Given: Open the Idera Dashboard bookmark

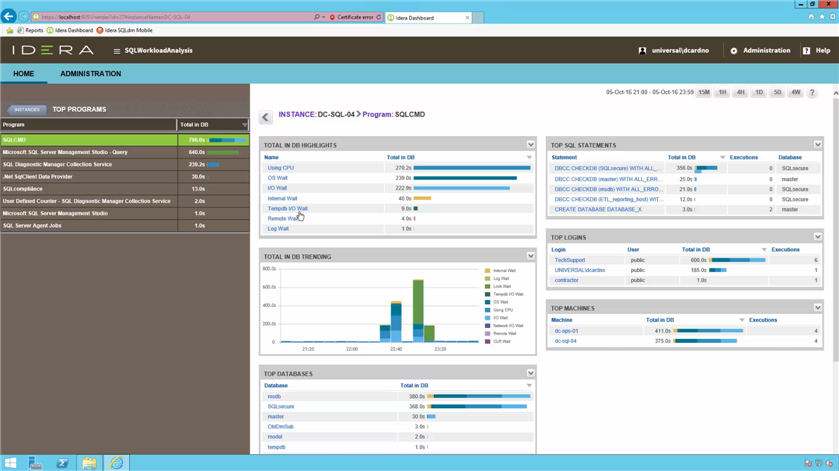Looking at the screenshot, I should (x=70, y=31).
